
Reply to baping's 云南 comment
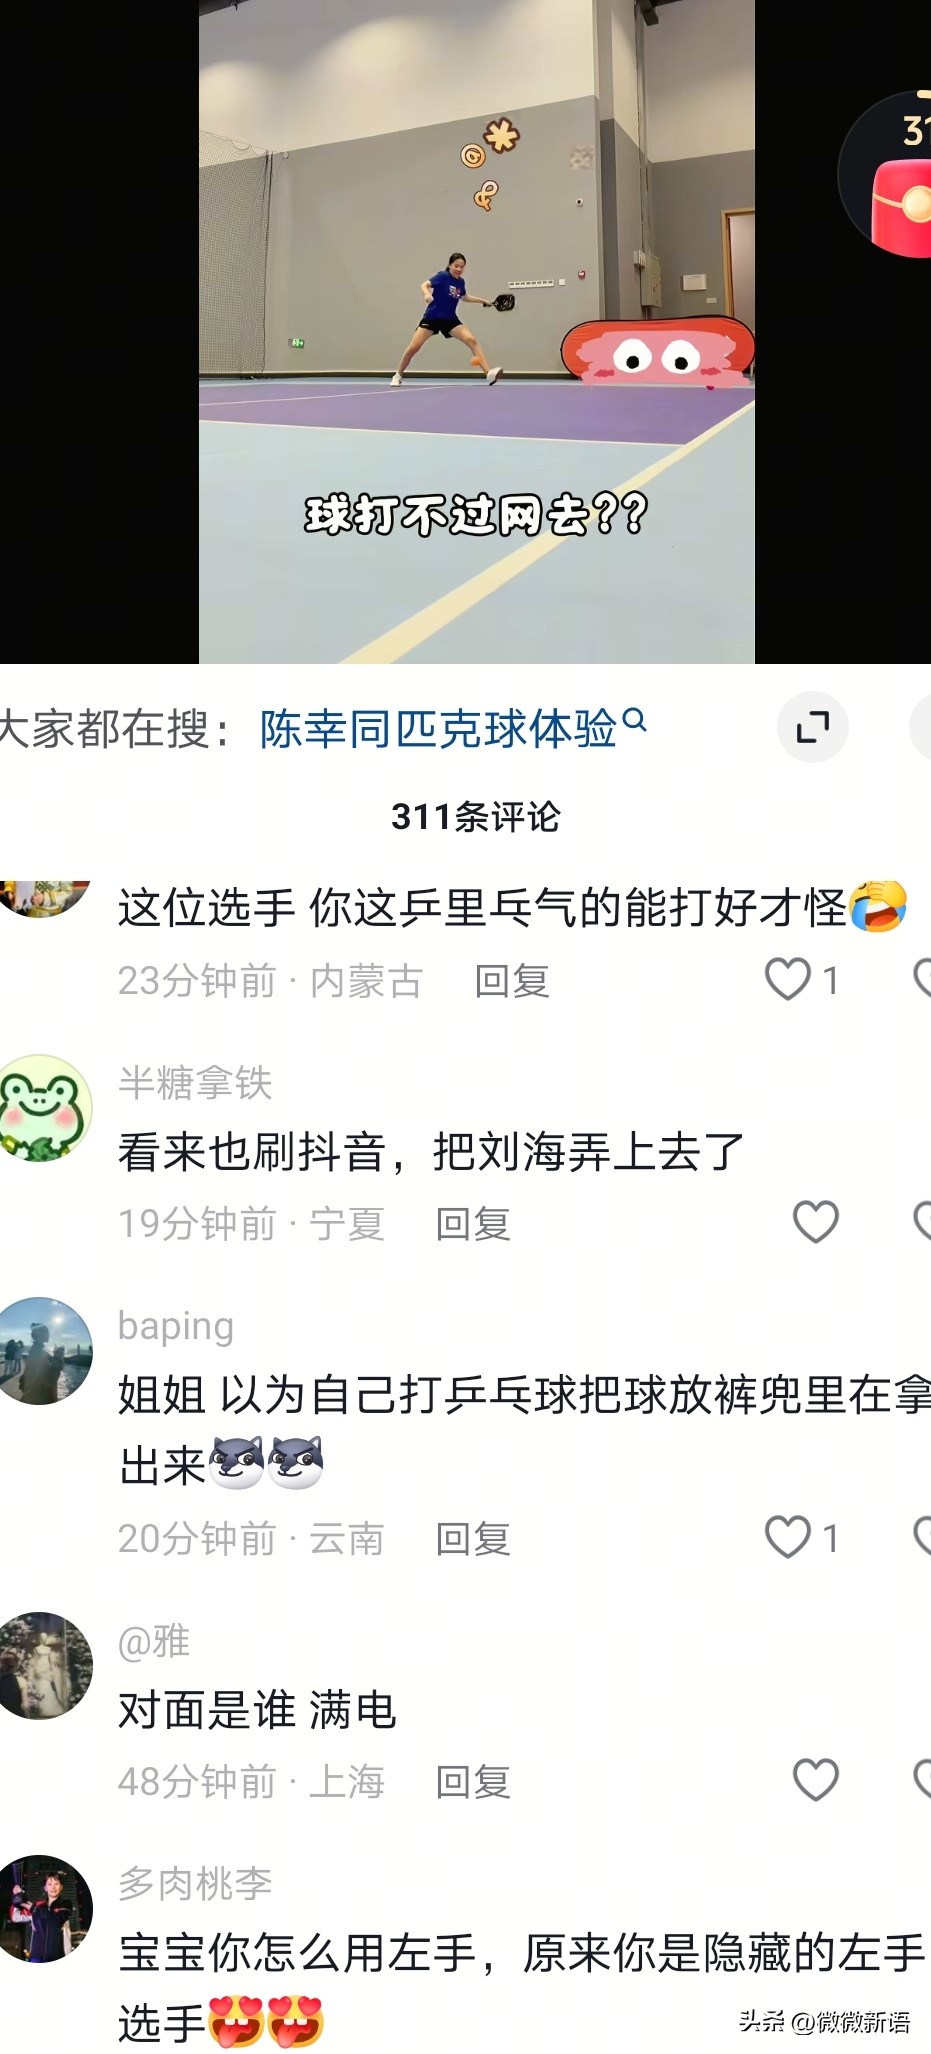tap(473, 1539)
